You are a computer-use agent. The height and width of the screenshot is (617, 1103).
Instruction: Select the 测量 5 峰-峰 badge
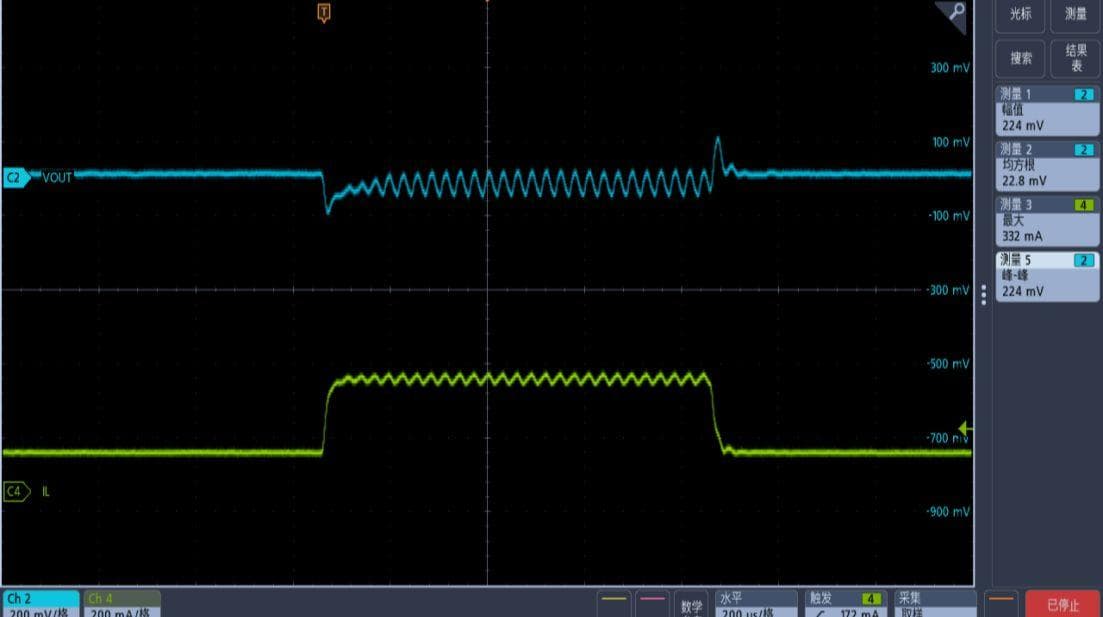(1047, 276)
